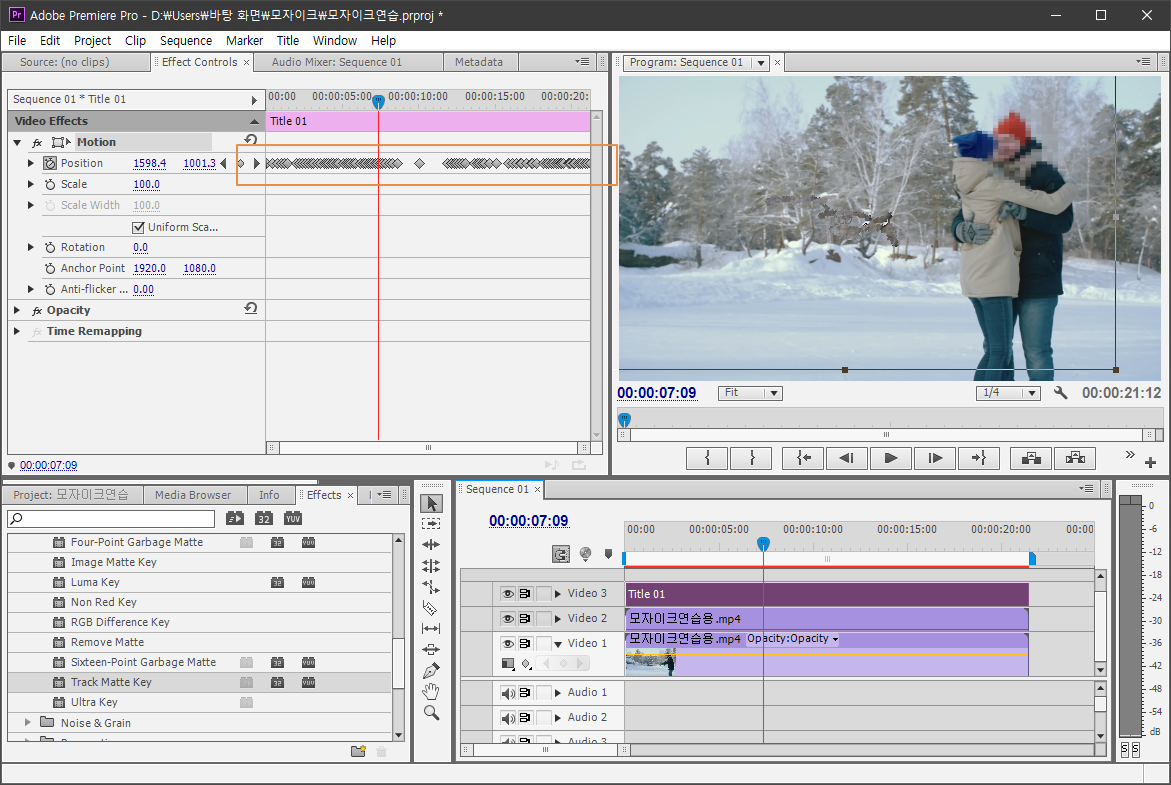The image size is (1171, 785).
Task: Switch to Audio Mixer: Sequence 01 tab
Action: point(337,62)
